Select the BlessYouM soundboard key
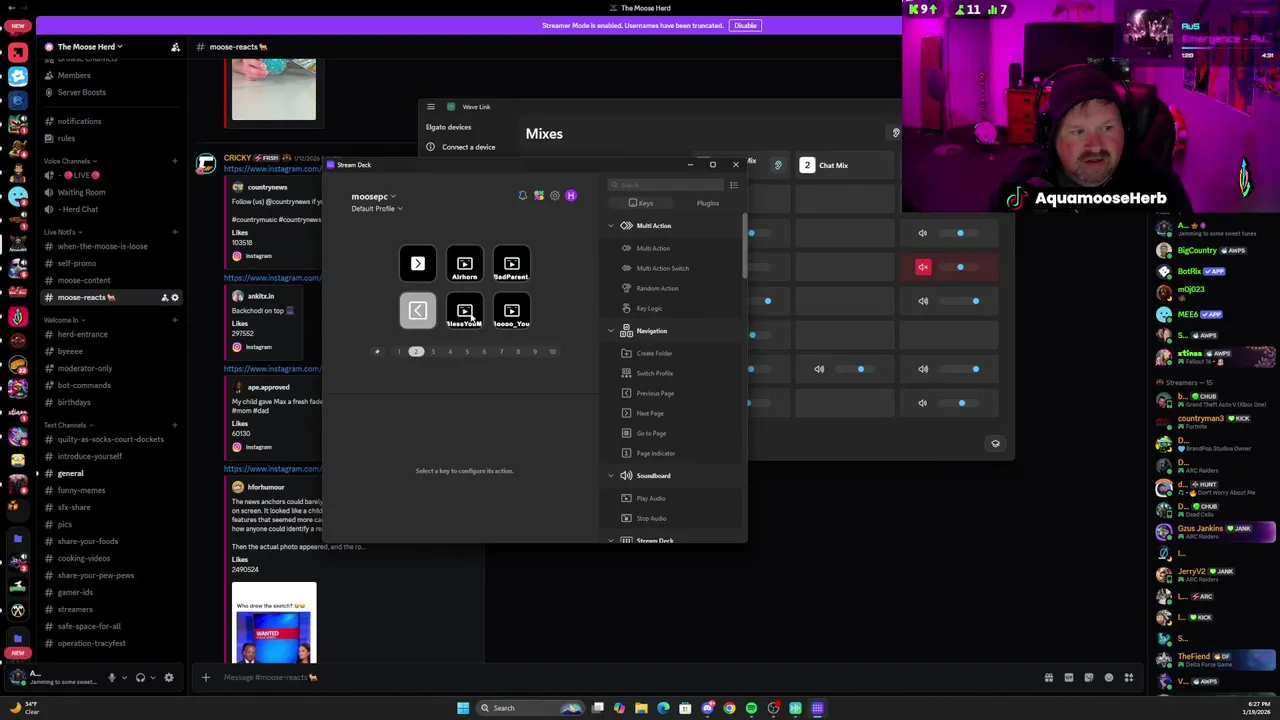Image resolution: width=1280 pixels, height=720 pixels. 465,311
